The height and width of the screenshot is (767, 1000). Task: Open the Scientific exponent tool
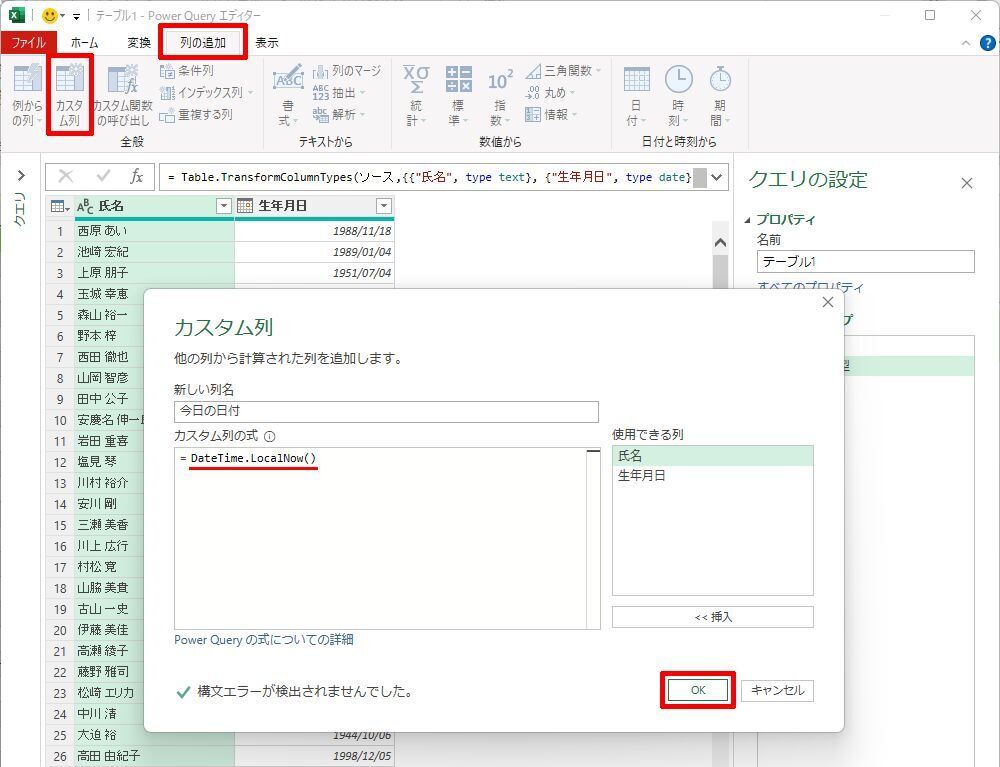point(499,95)
